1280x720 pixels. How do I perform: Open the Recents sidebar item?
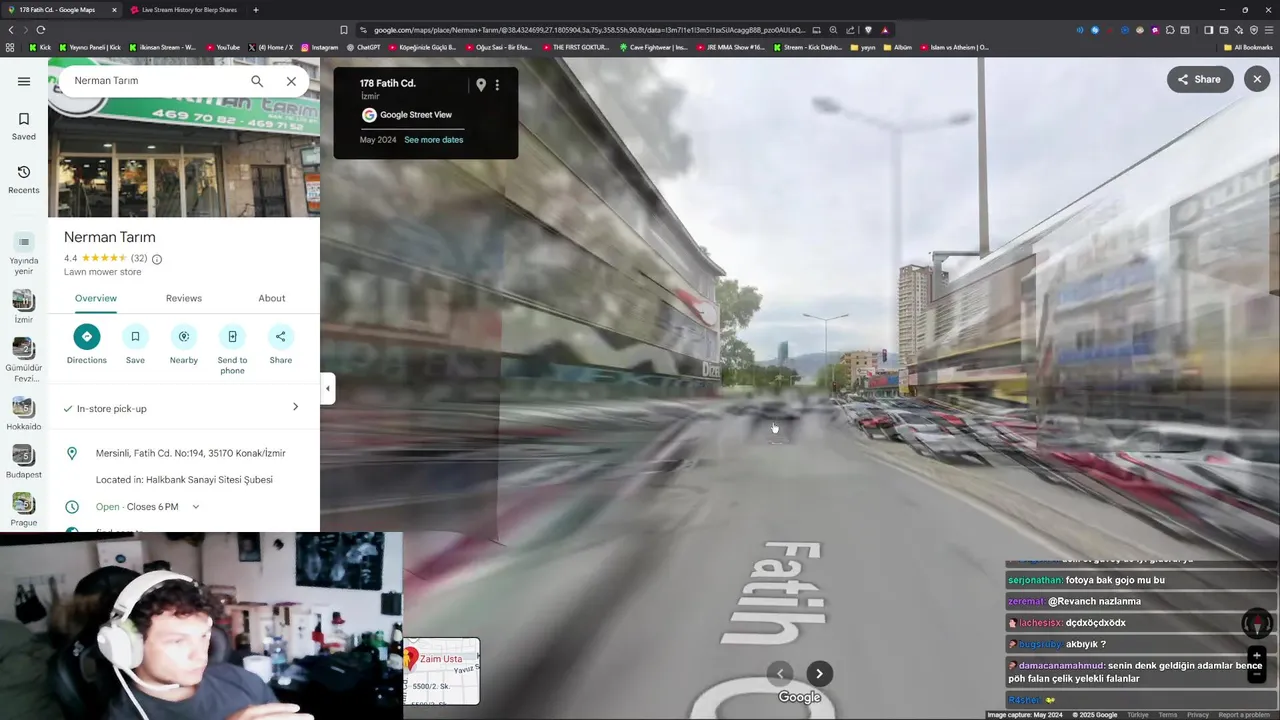tap(24, 180)
